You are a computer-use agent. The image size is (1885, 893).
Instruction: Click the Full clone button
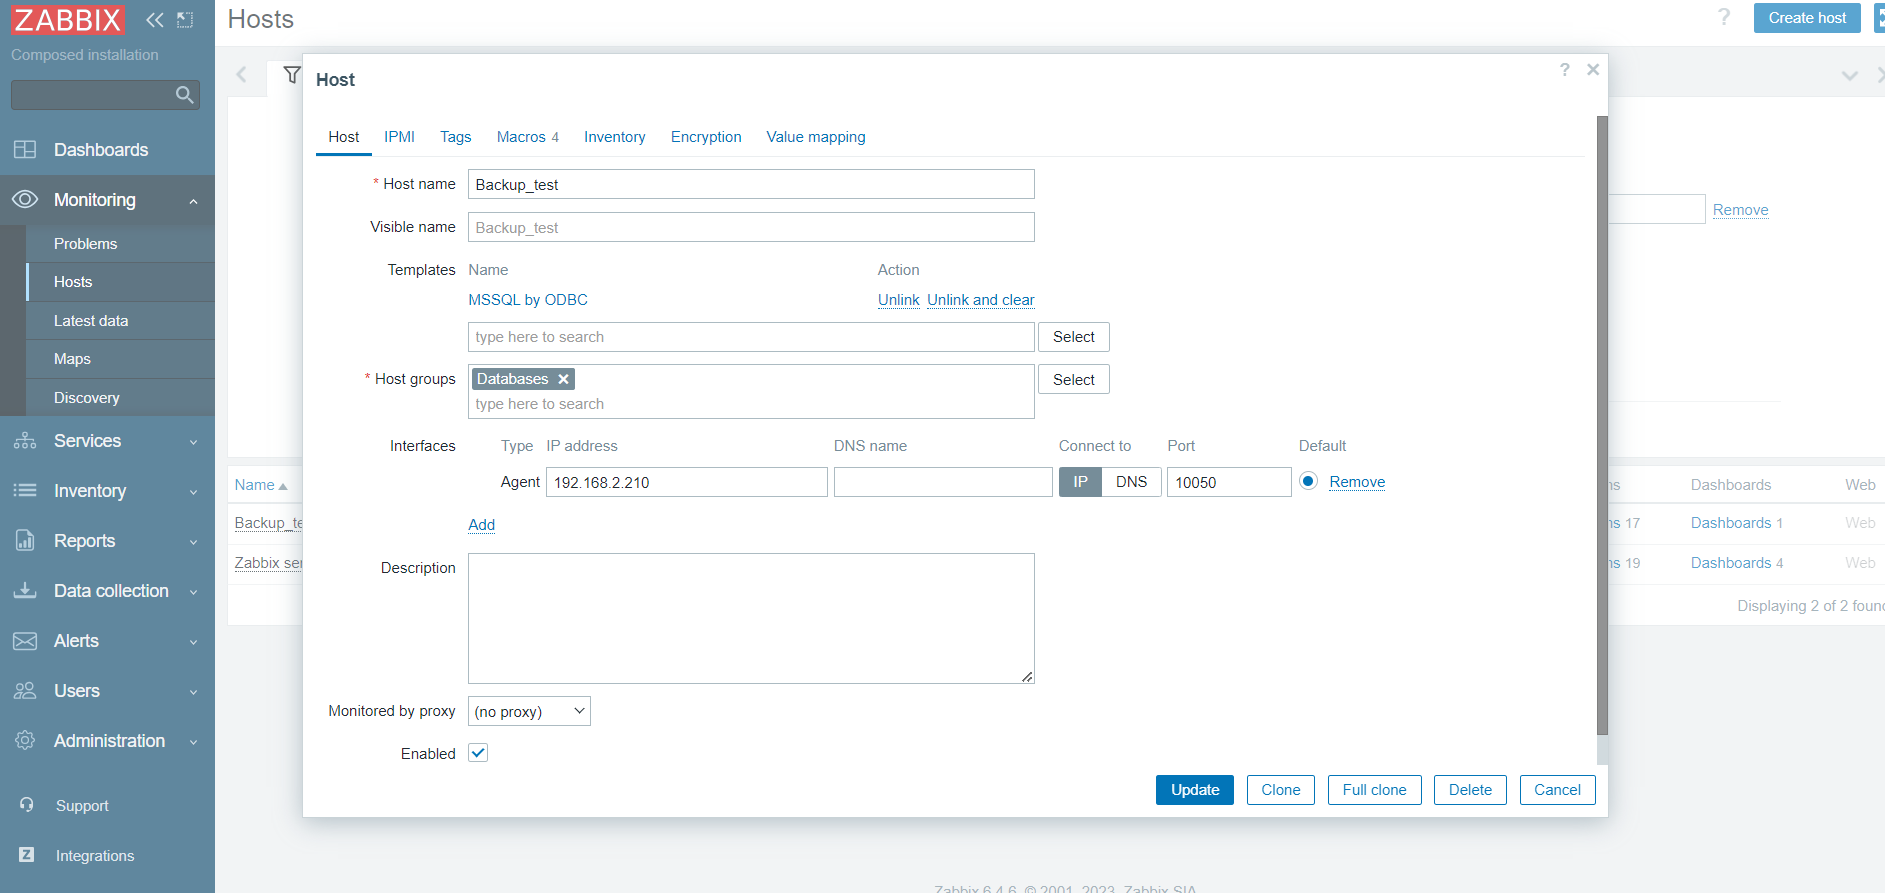point(1374,790)
